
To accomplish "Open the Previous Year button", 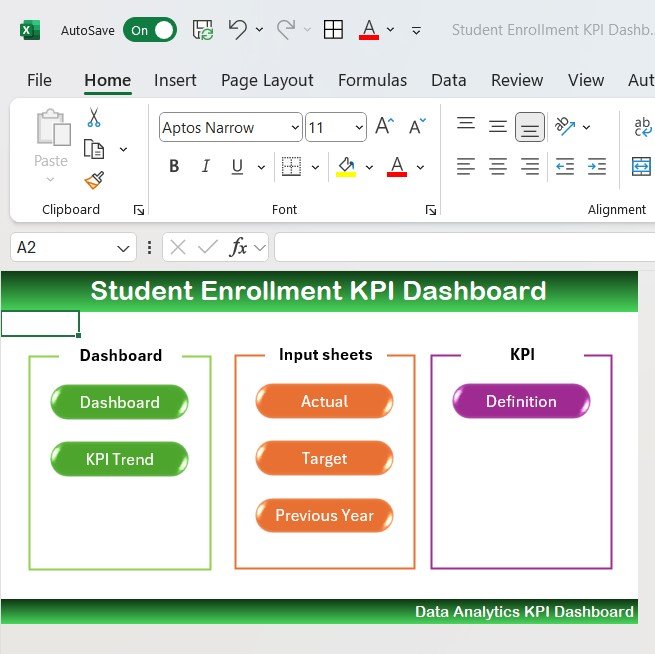I will (325, 515).
